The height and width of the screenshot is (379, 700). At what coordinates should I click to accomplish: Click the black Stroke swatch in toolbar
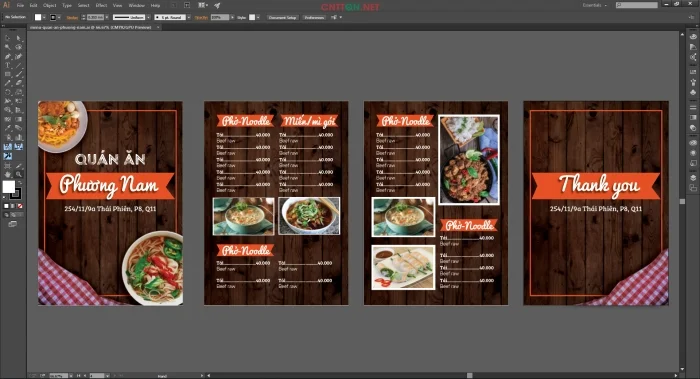click(x=16, y=194)
